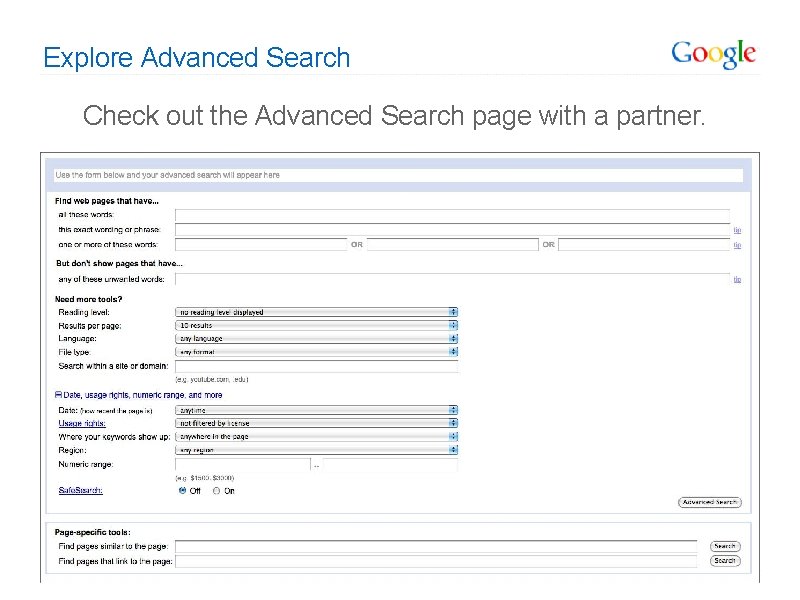Open the Reading level dropdown
The height and width of the screenshot is (600, 800).
coord(316,312)
